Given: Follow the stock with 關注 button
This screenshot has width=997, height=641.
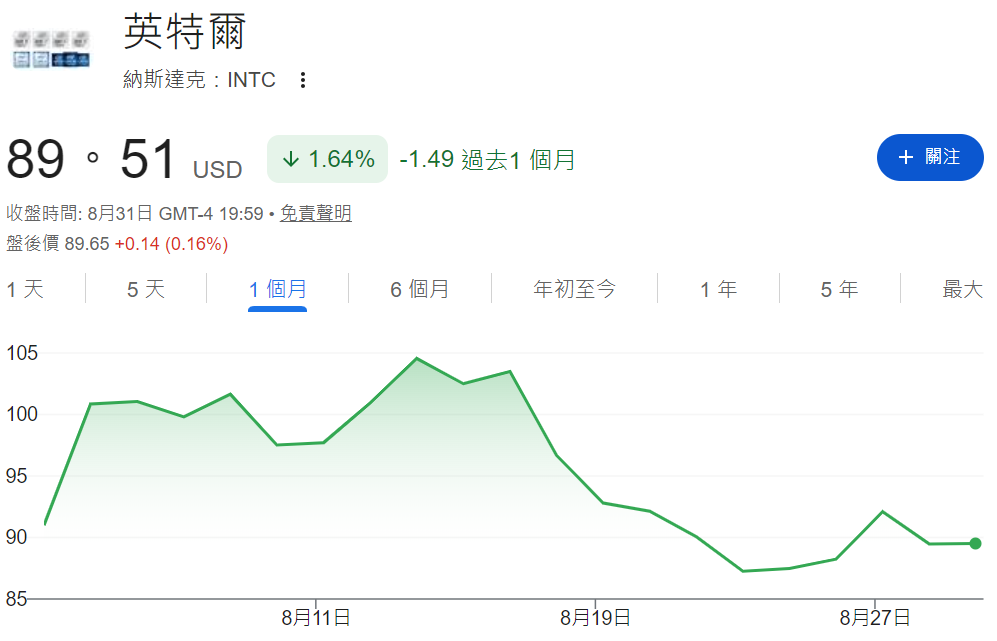Looking at the screenshot, I should tap(930, 157).
